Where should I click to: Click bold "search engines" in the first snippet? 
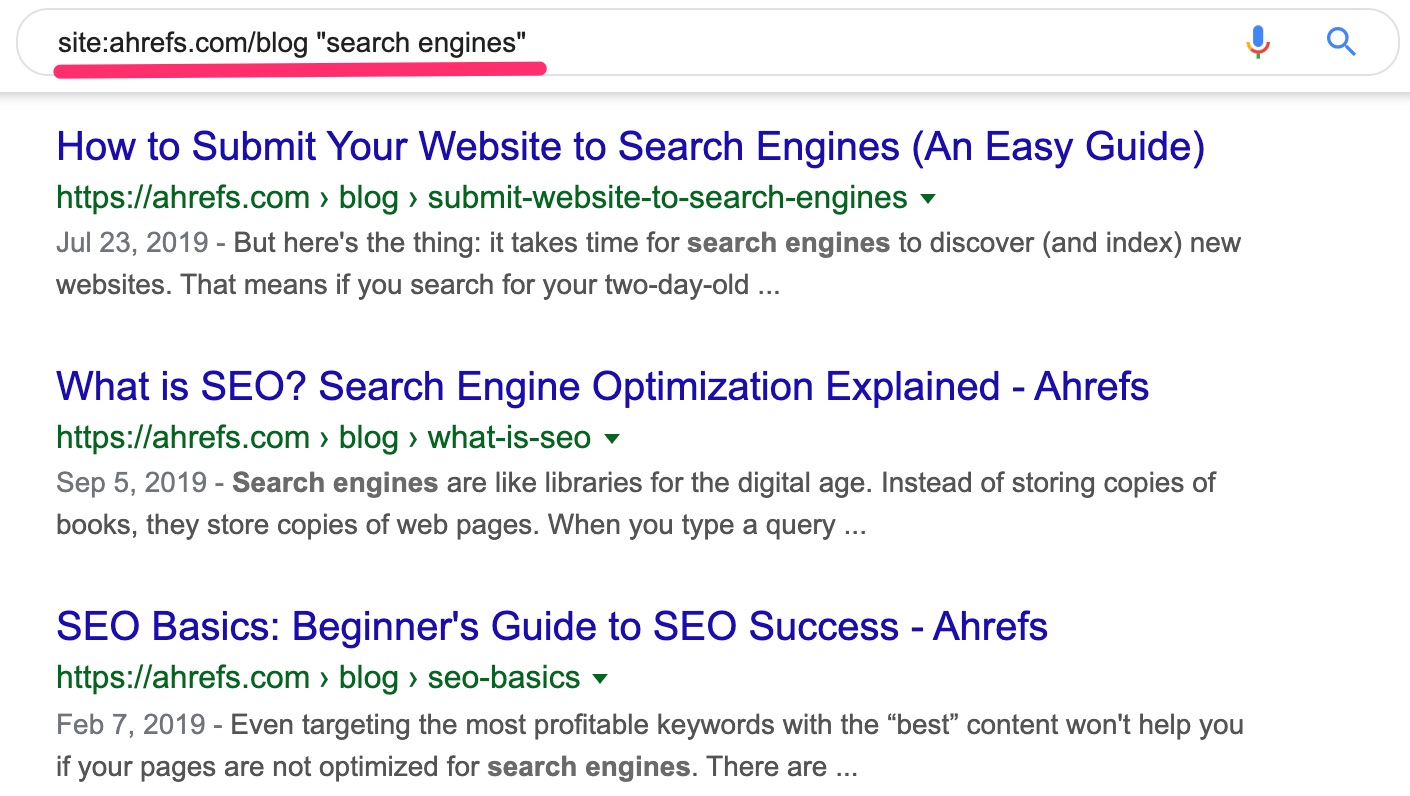coord(788,243)
